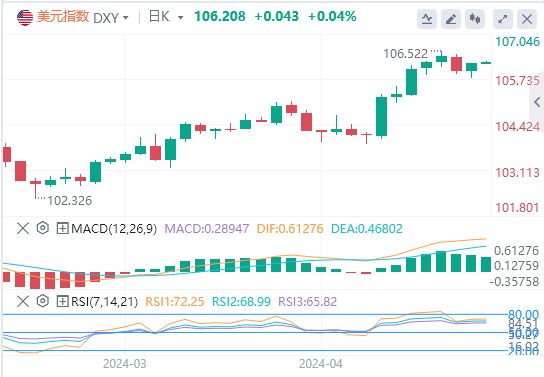Screen dimensions: 544x377
Task: Click the 2024-03 date axis label
Action: click(125, 364)
